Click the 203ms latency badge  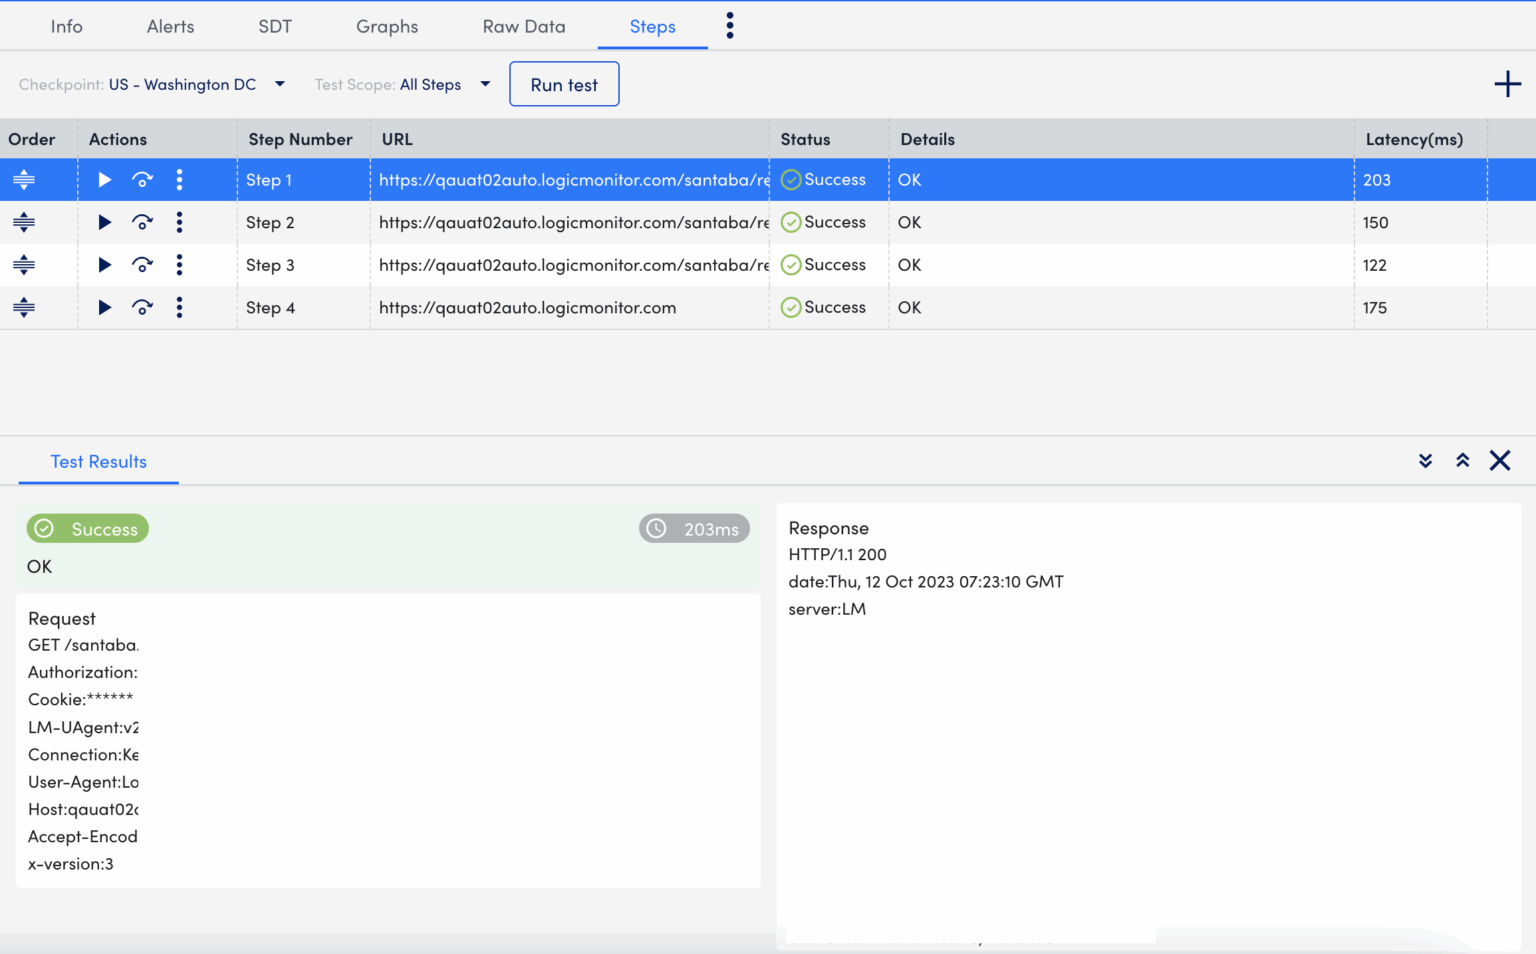[695, 529]
